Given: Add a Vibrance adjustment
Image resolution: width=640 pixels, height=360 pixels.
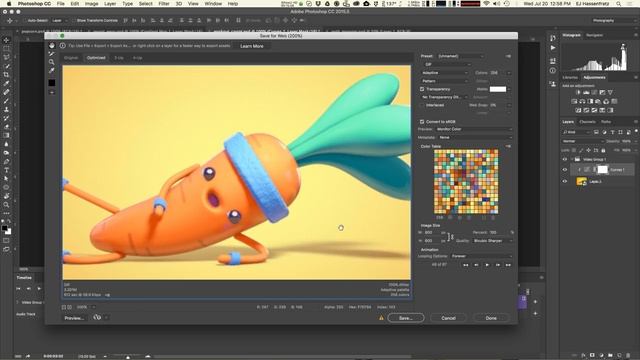Looking at the screenshot, I should coord(610,93).
